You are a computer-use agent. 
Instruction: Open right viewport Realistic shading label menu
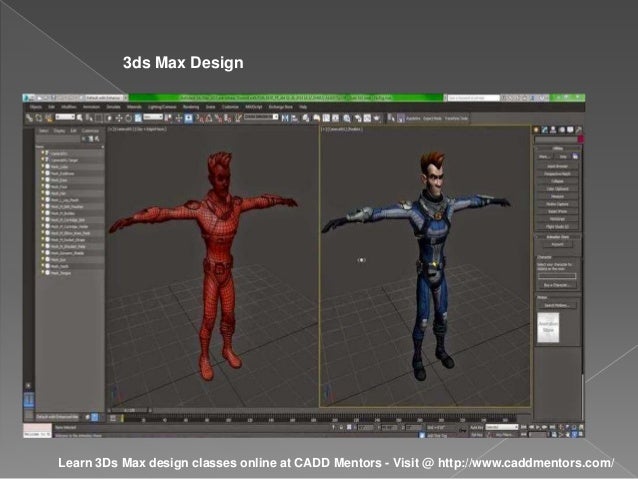353,129
